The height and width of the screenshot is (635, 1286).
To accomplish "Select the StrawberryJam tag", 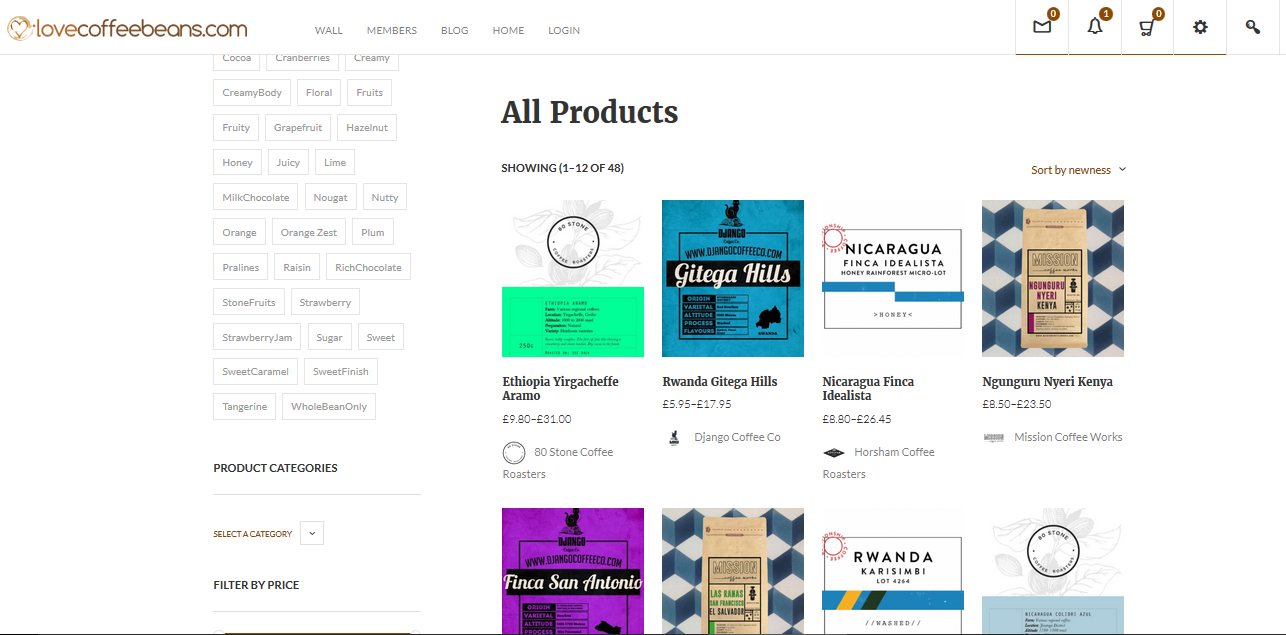I will pyautogui.click(x=257, y=338).
